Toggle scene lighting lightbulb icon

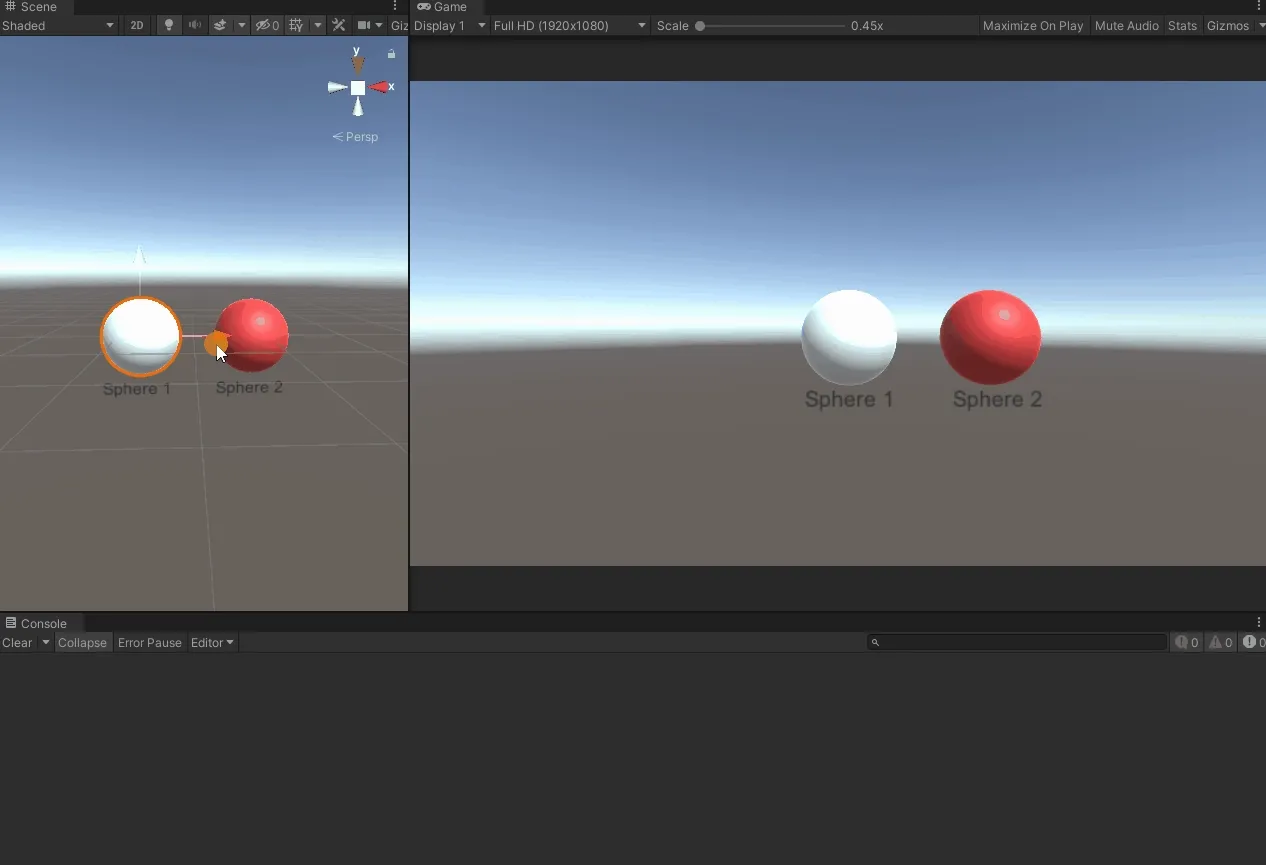(x=169, y=25)
